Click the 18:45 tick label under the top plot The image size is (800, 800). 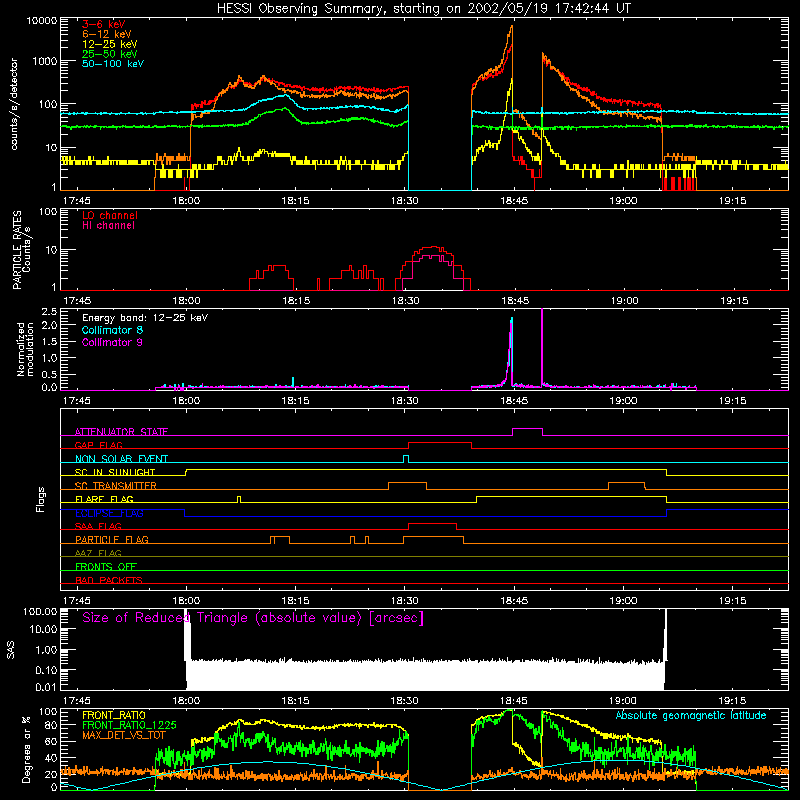tap(514, 201)
